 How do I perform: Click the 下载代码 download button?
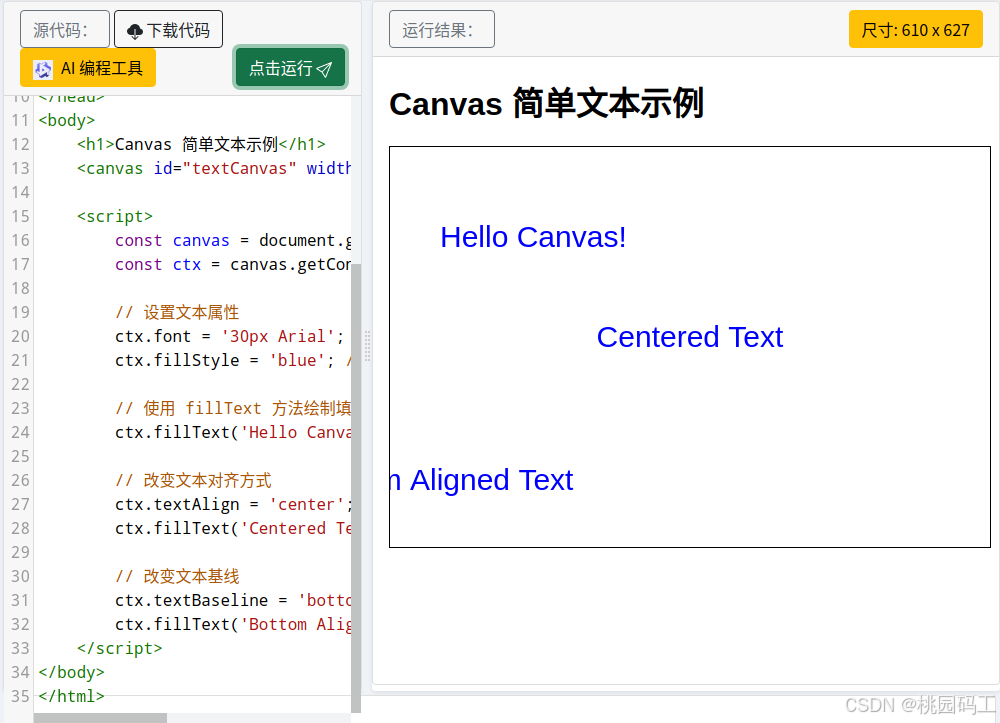click(x=168, y=29)
